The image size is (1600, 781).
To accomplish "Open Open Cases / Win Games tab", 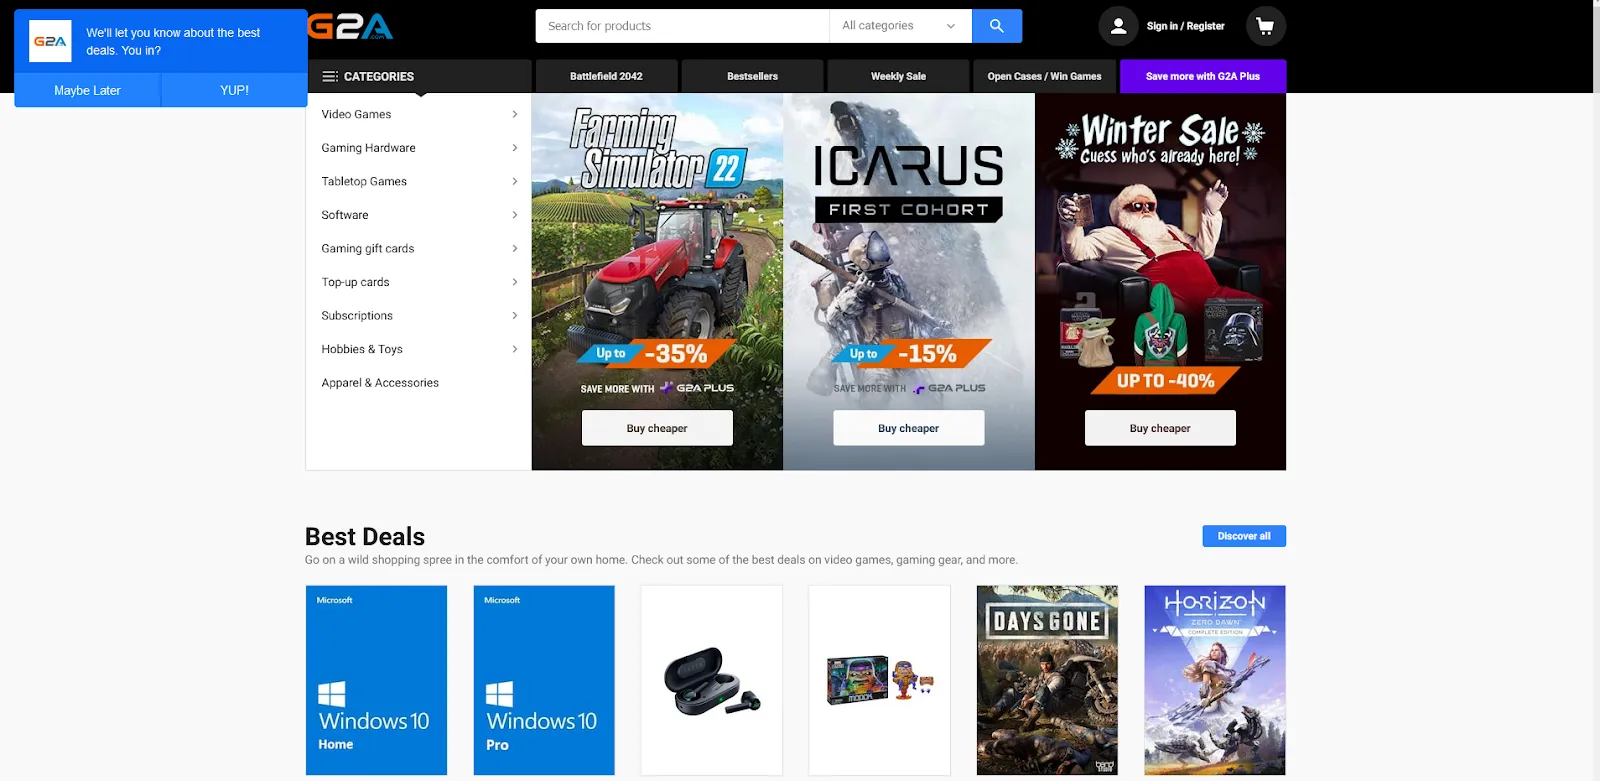I will 1045,76.
